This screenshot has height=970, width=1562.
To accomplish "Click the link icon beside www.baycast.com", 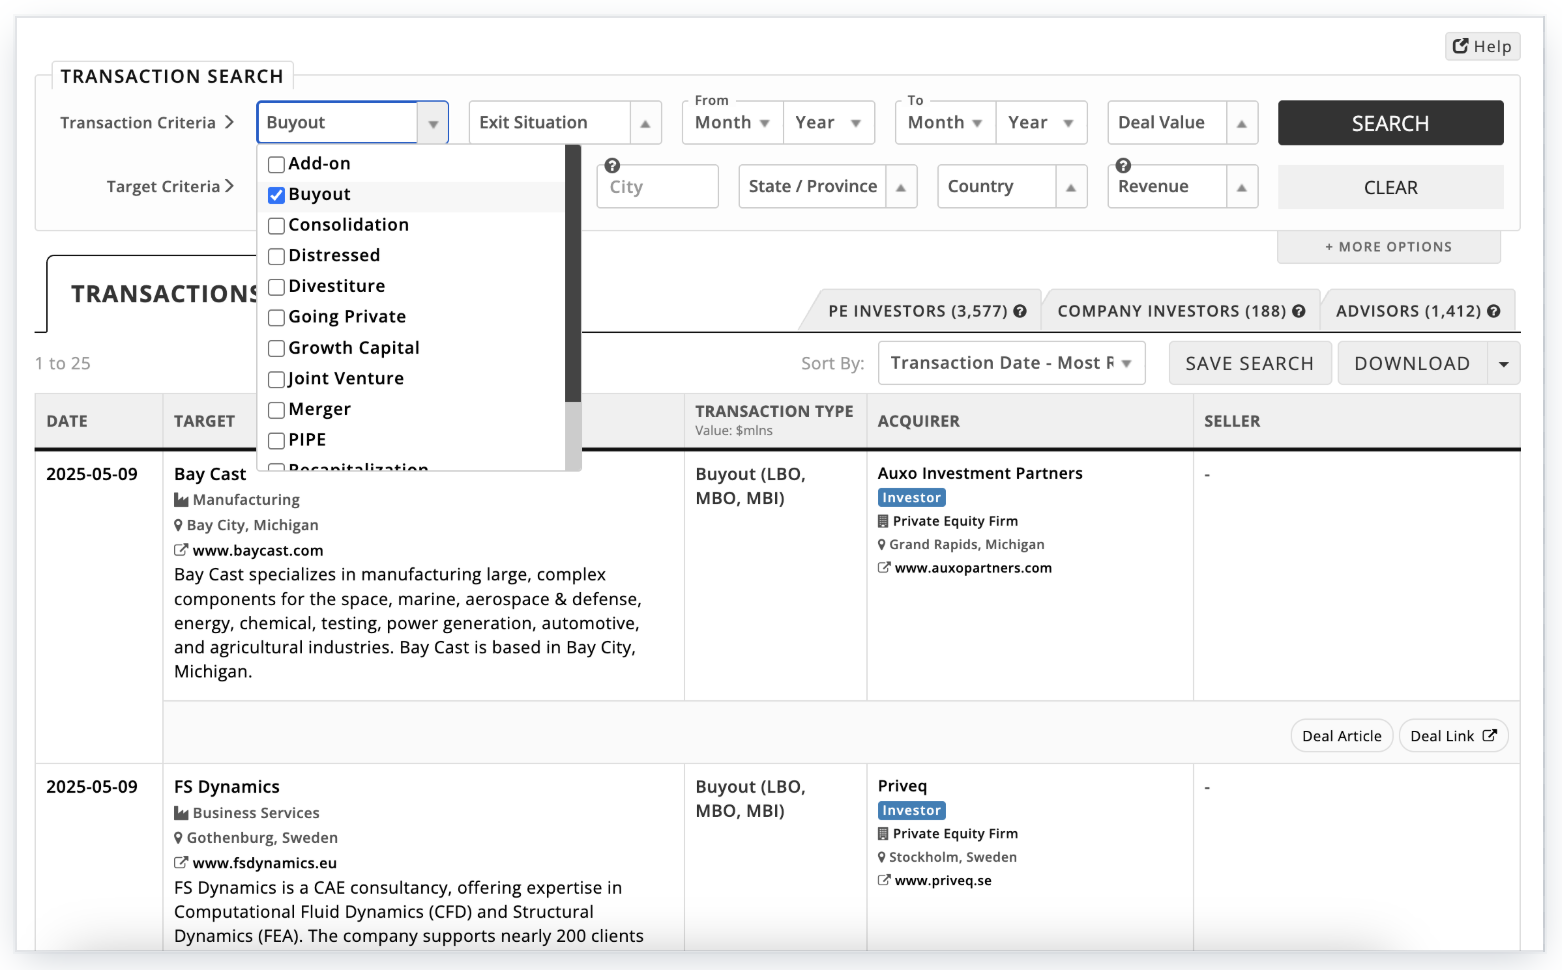I will click(x=181, y=550).
